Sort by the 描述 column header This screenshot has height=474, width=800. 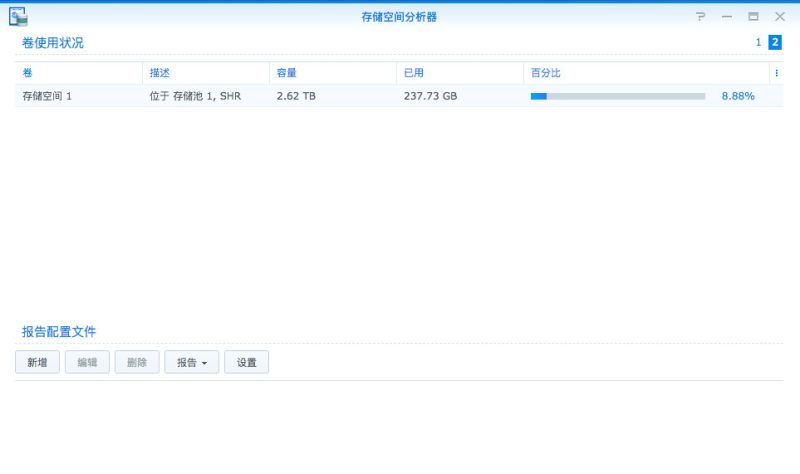click(x=206, y=73)
